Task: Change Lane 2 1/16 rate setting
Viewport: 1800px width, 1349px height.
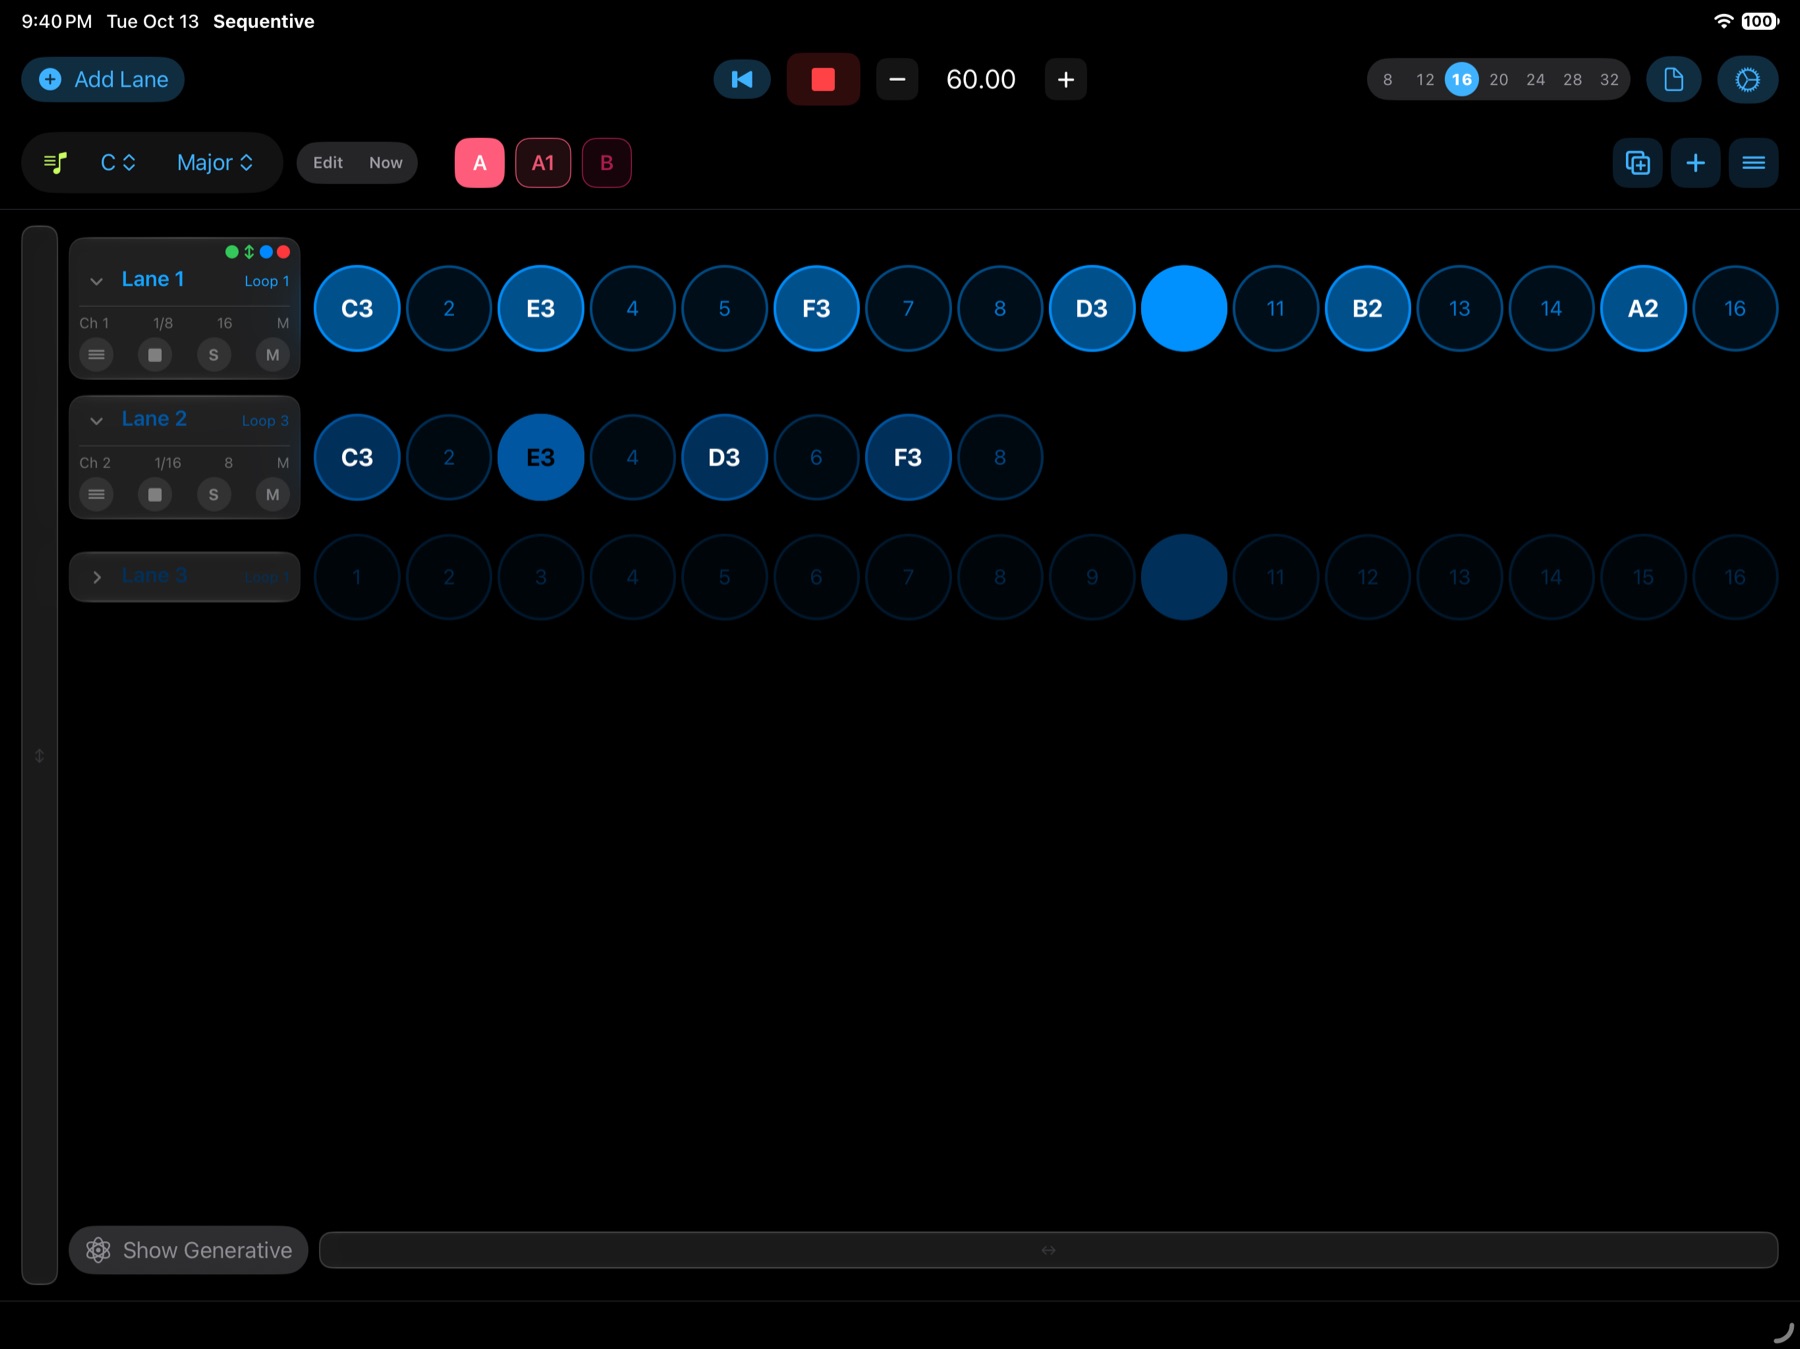Action: tap(168, 463)
